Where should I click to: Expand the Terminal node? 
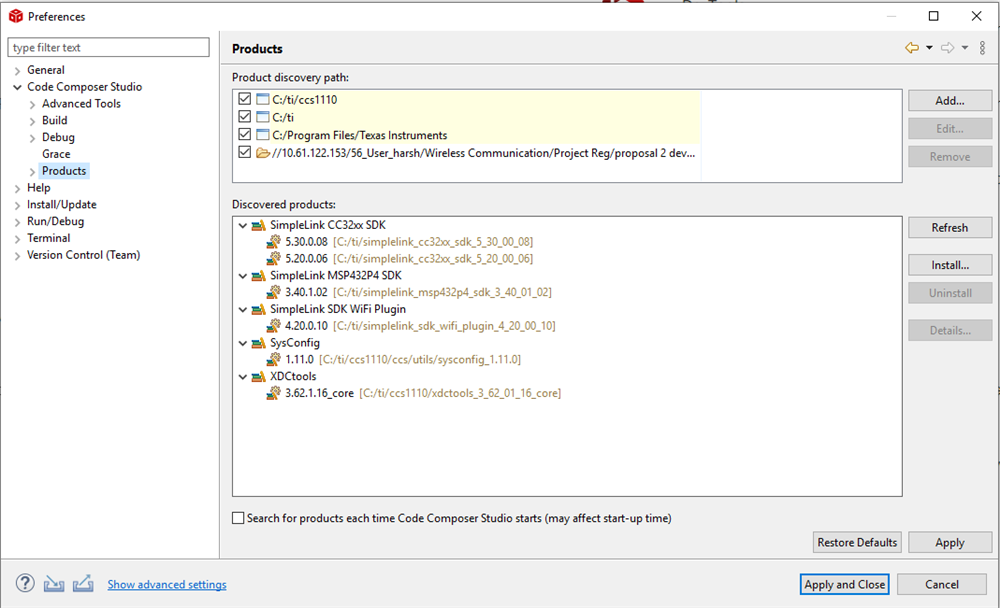click(17, 239)
